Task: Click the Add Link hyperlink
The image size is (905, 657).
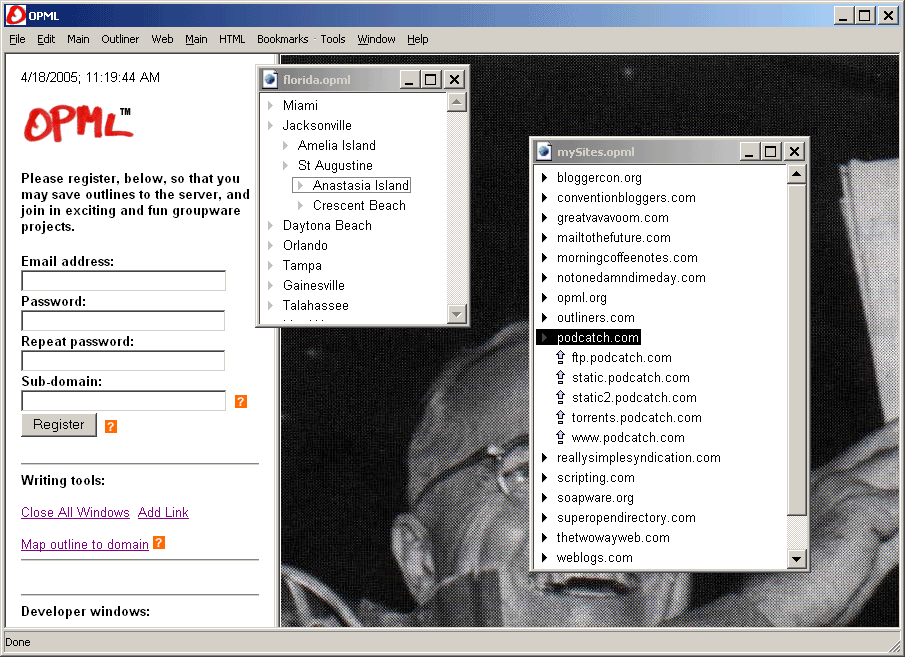Action: 163,512
